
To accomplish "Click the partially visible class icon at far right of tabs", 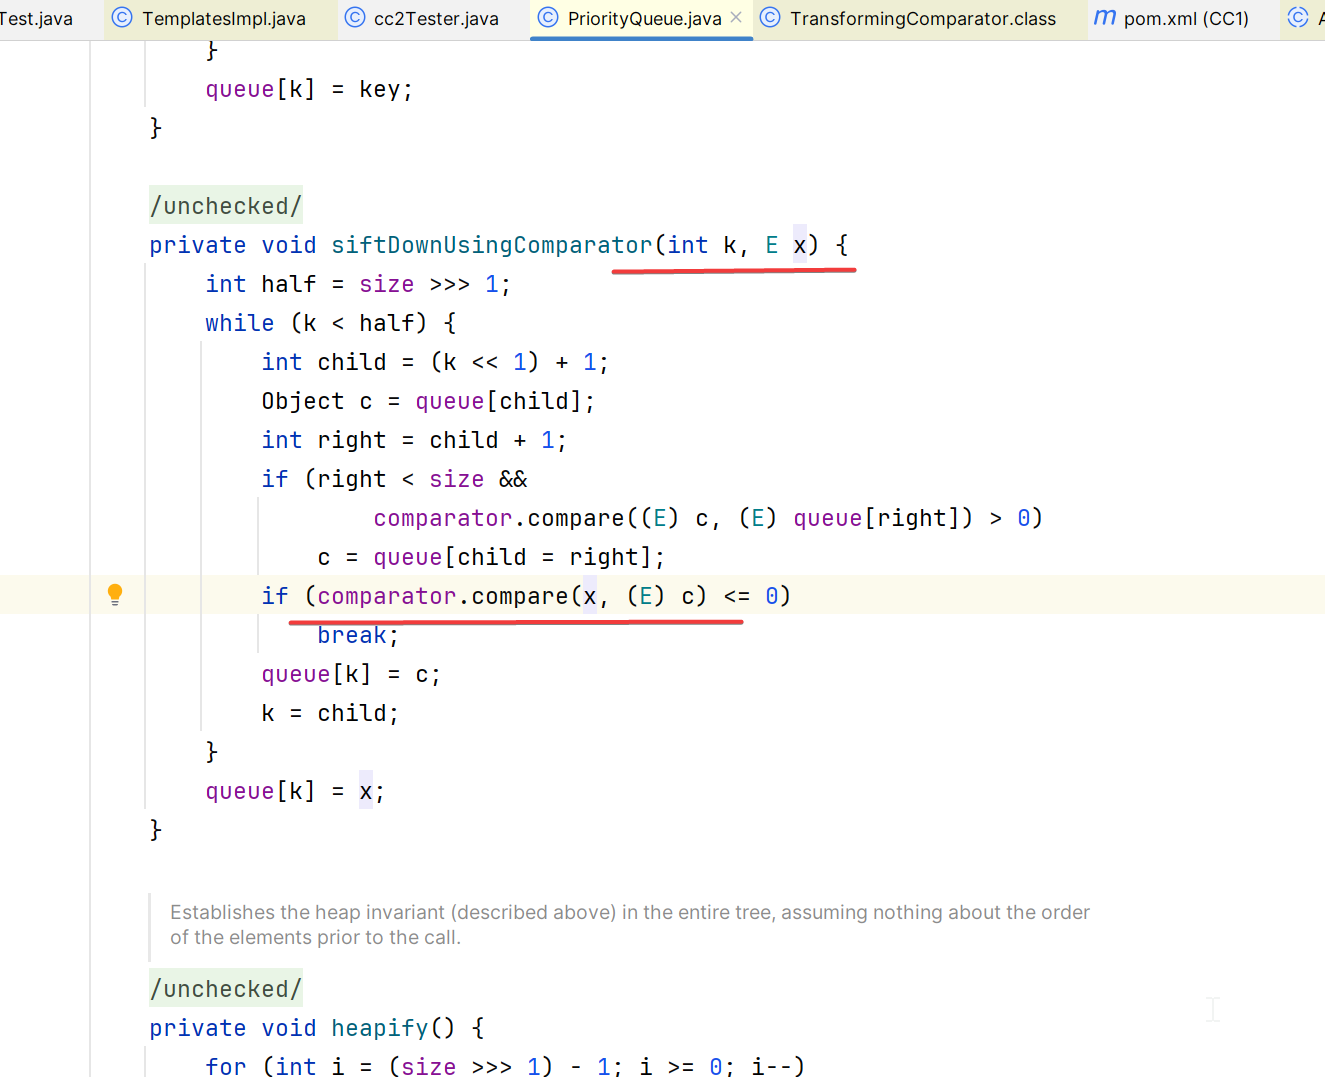I will coord(1298,18).
